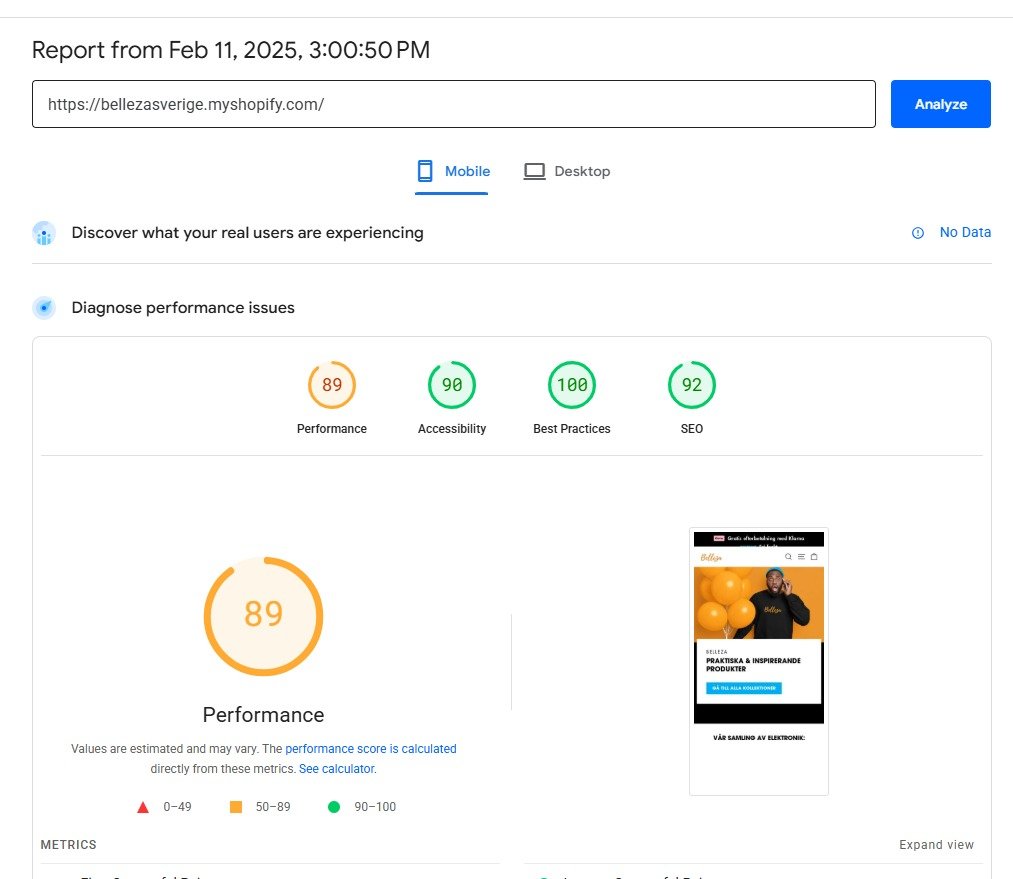The image size is (1013, 879).
Task: Open the See calculator link
Action: (337, 768)
